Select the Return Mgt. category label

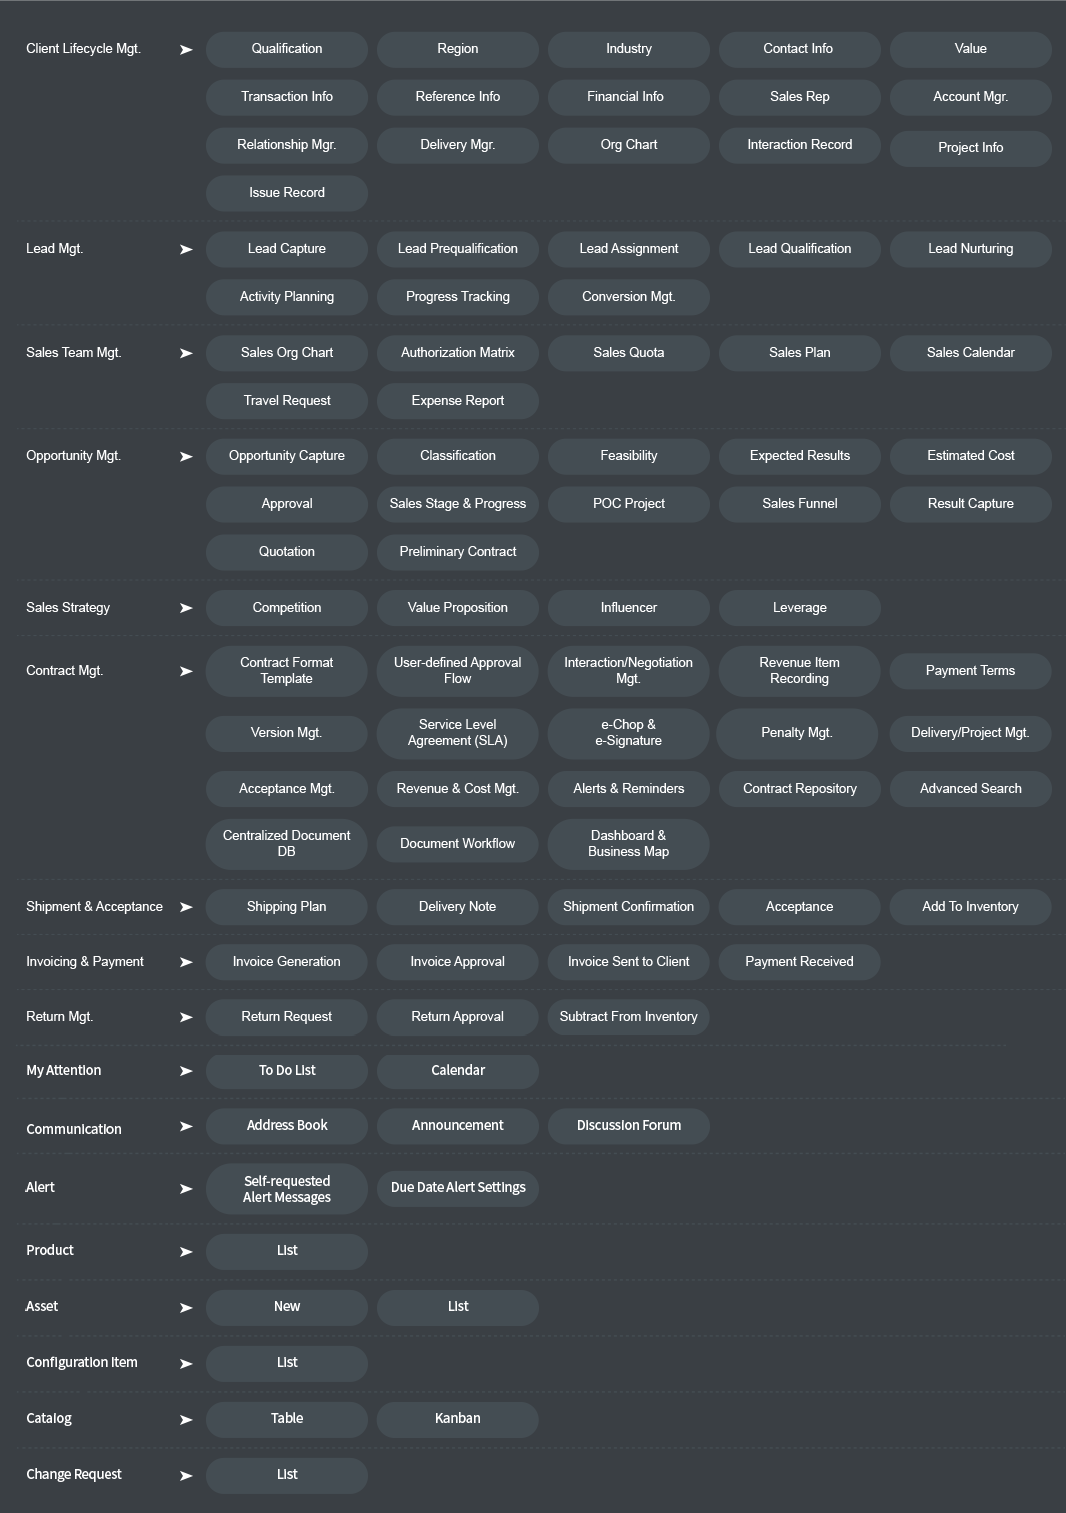[60, 1017]
